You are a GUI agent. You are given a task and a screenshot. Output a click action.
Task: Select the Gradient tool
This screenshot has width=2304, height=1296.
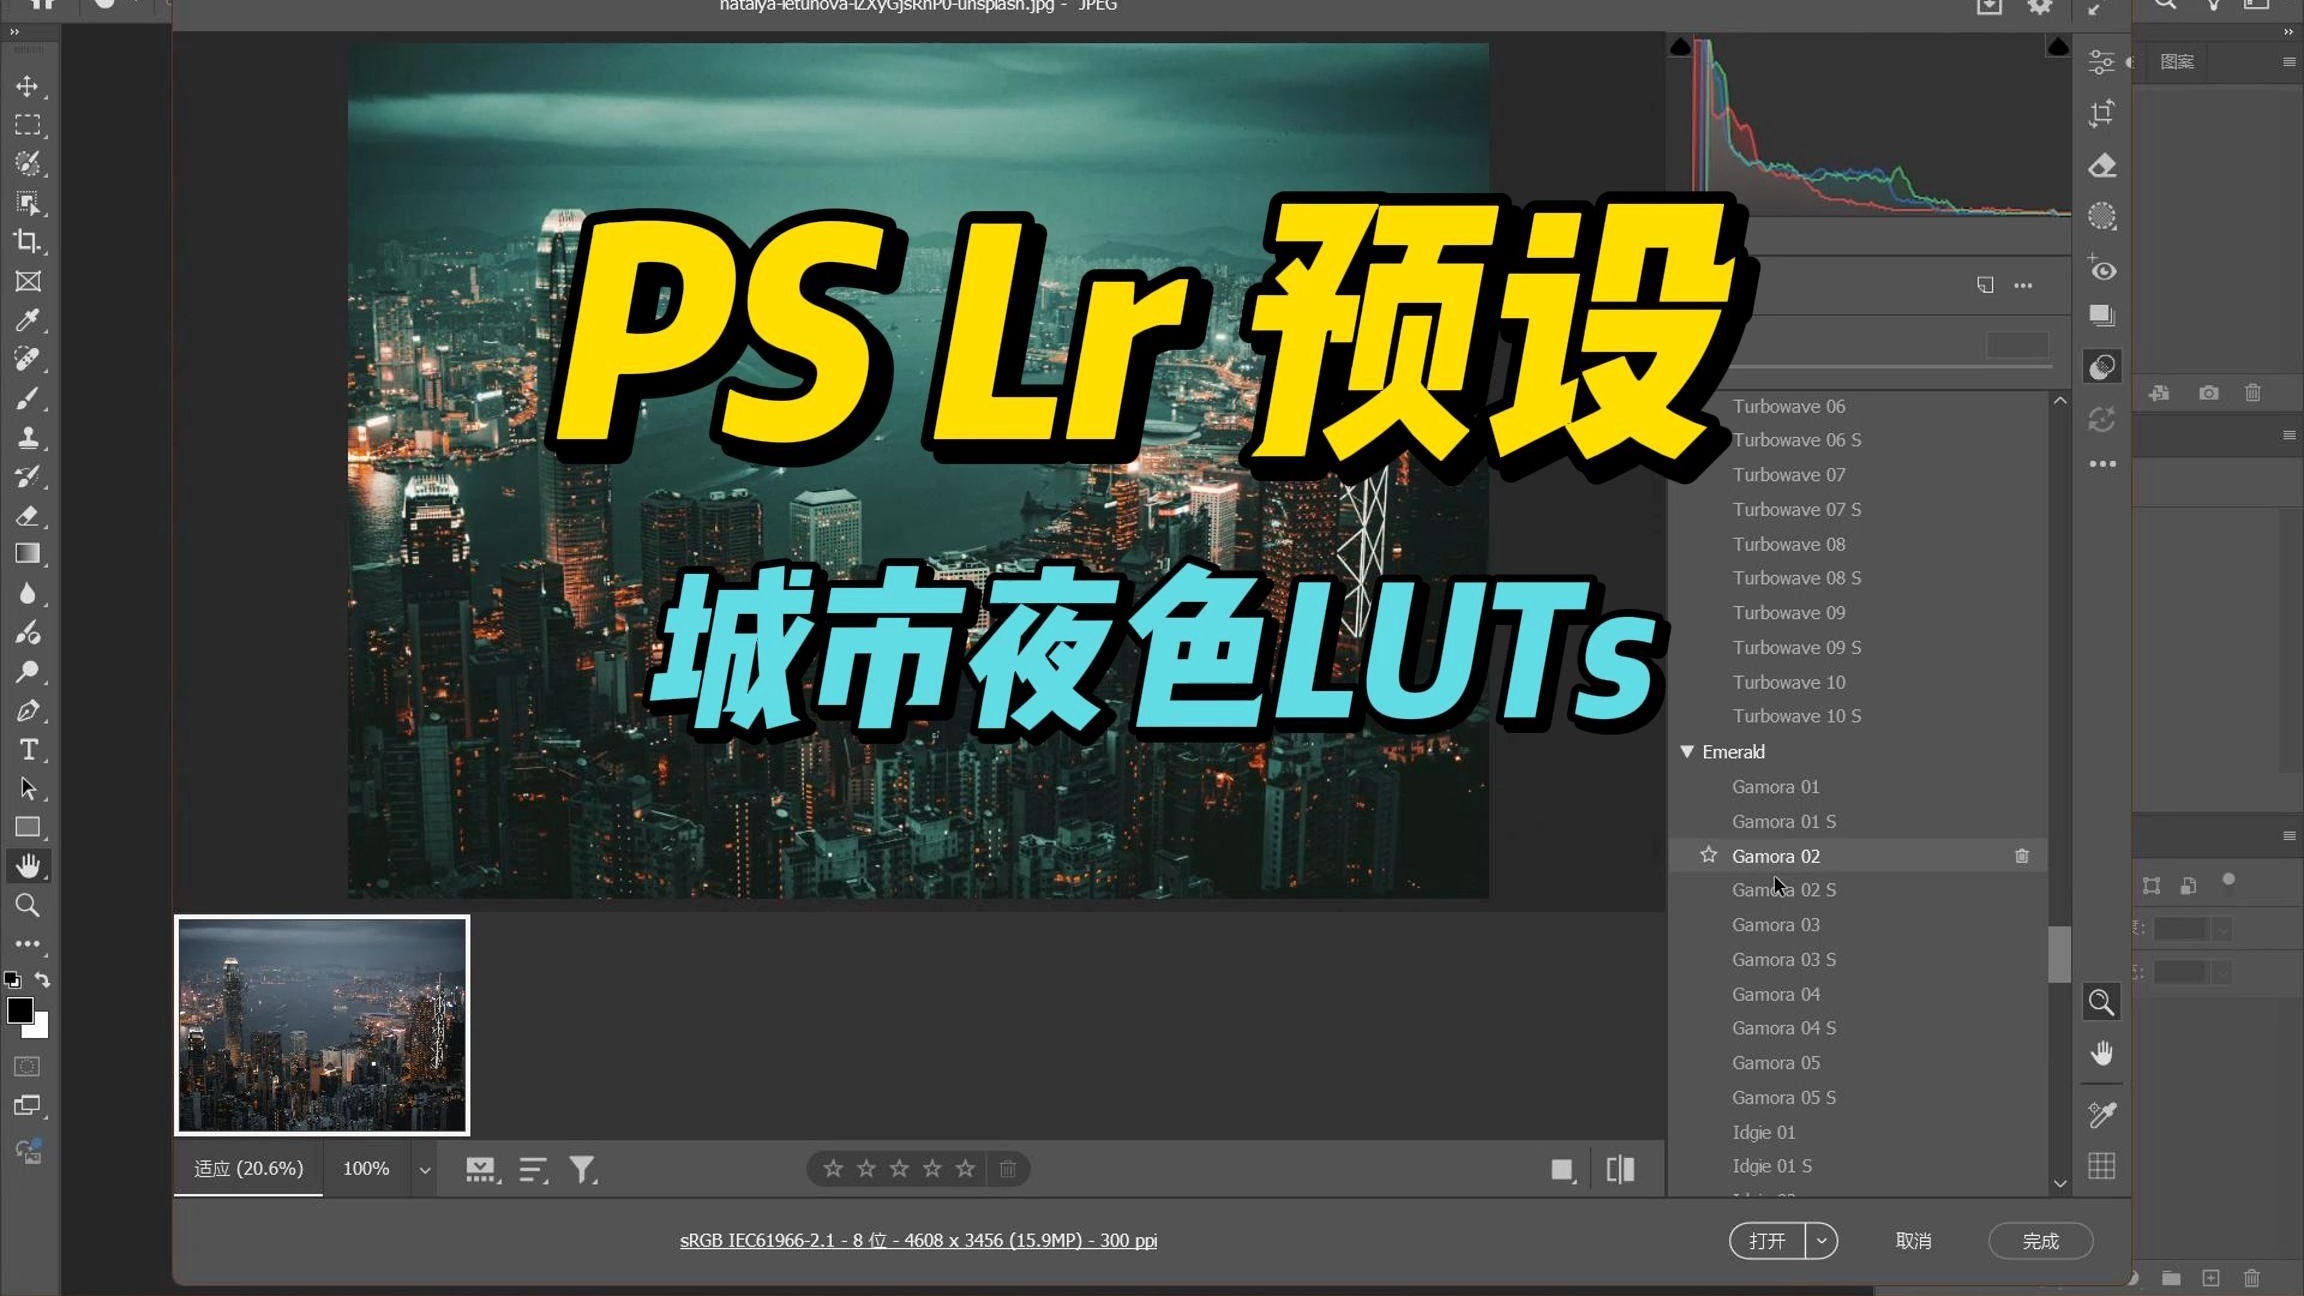27,554
